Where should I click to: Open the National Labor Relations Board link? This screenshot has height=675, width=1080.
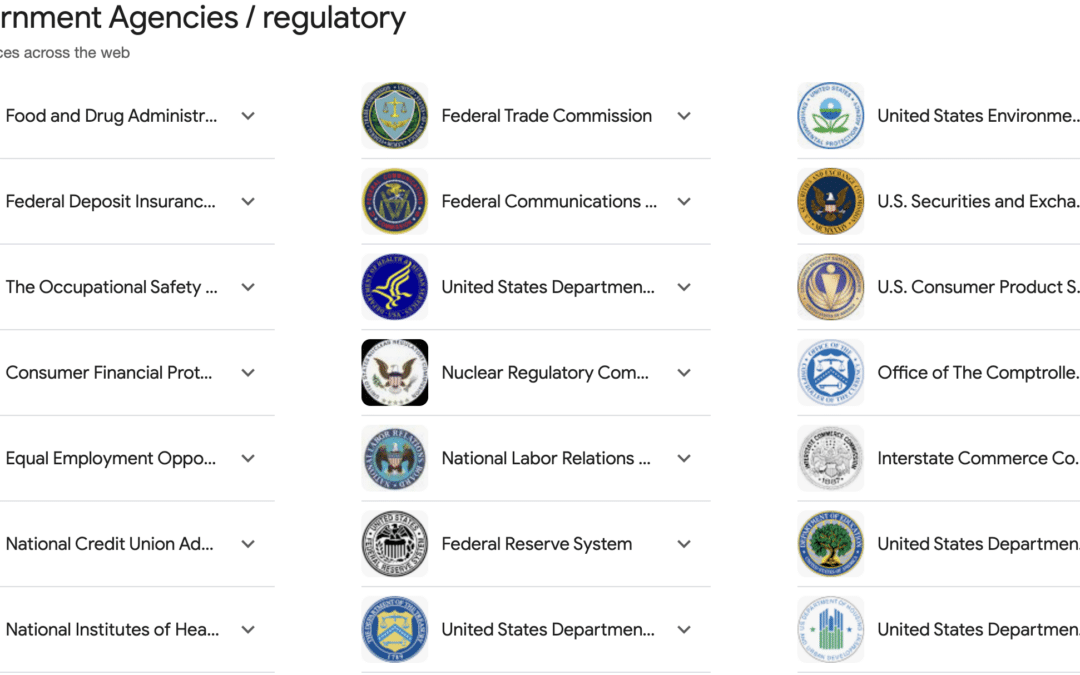(x=546, y=458)
